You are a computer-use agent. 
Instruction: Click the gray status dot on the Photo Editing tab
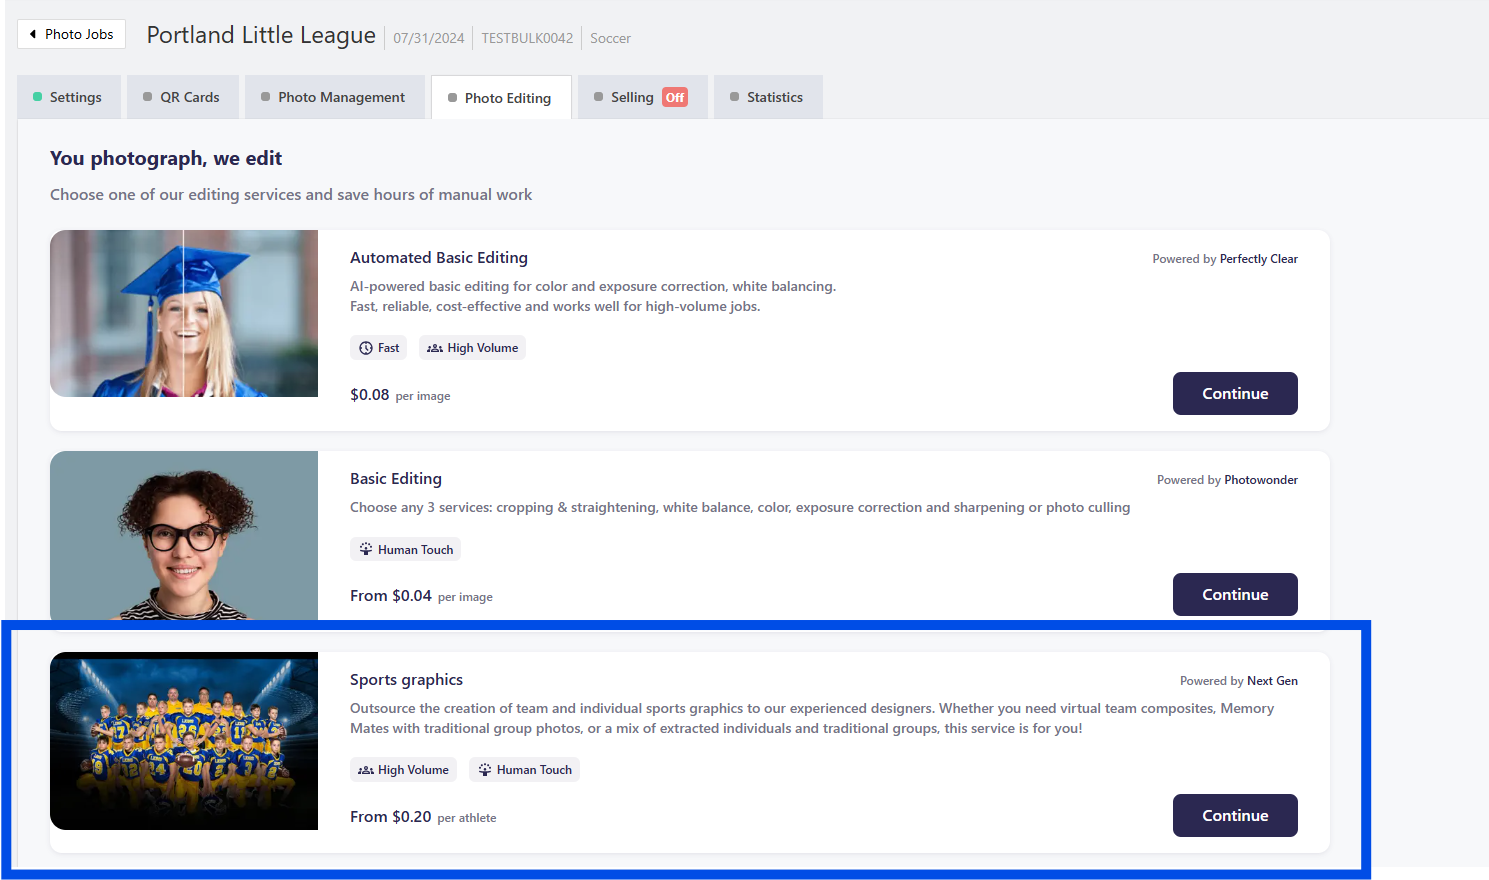(453, 98)
